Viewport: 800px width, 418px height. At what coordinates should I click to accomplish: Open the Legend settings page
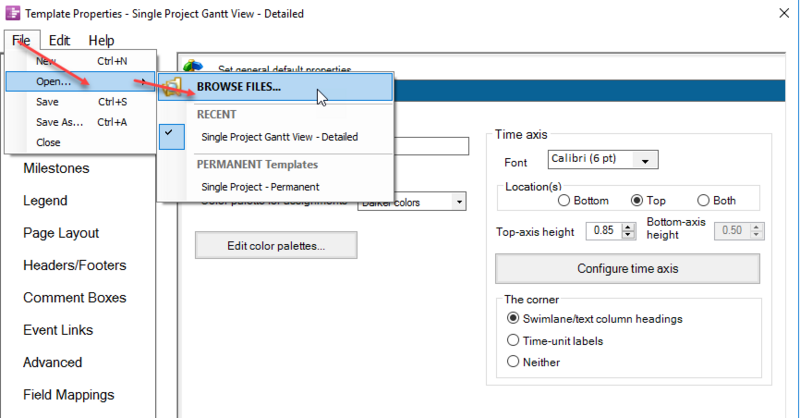point(45,201)
